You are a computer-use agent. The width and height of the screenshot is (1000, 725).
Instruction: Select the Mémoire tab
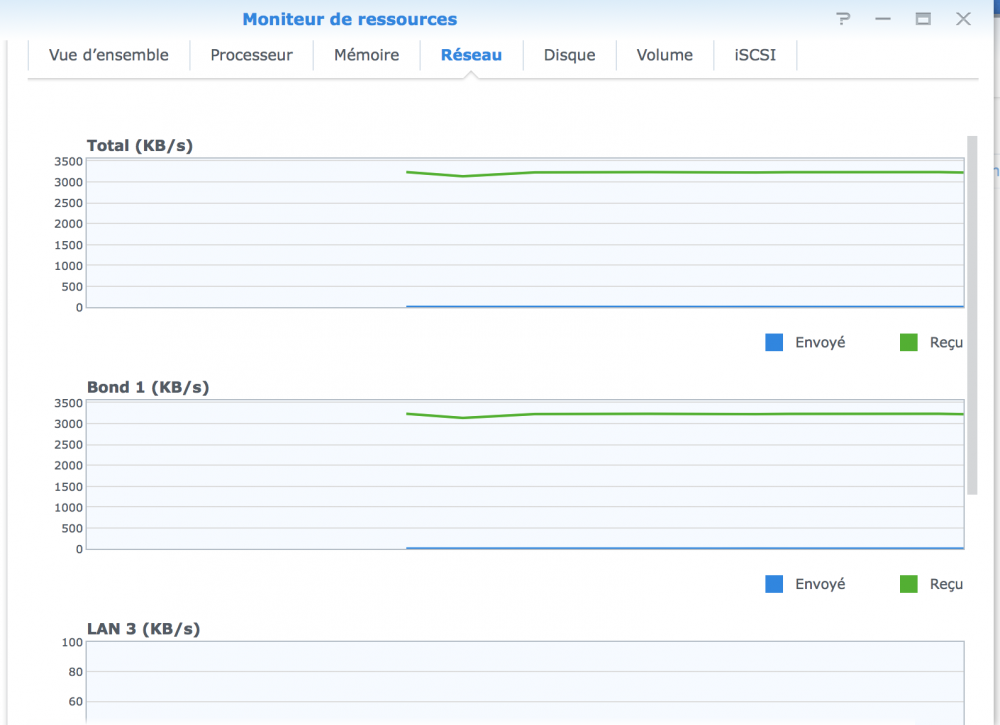[366, 56]
